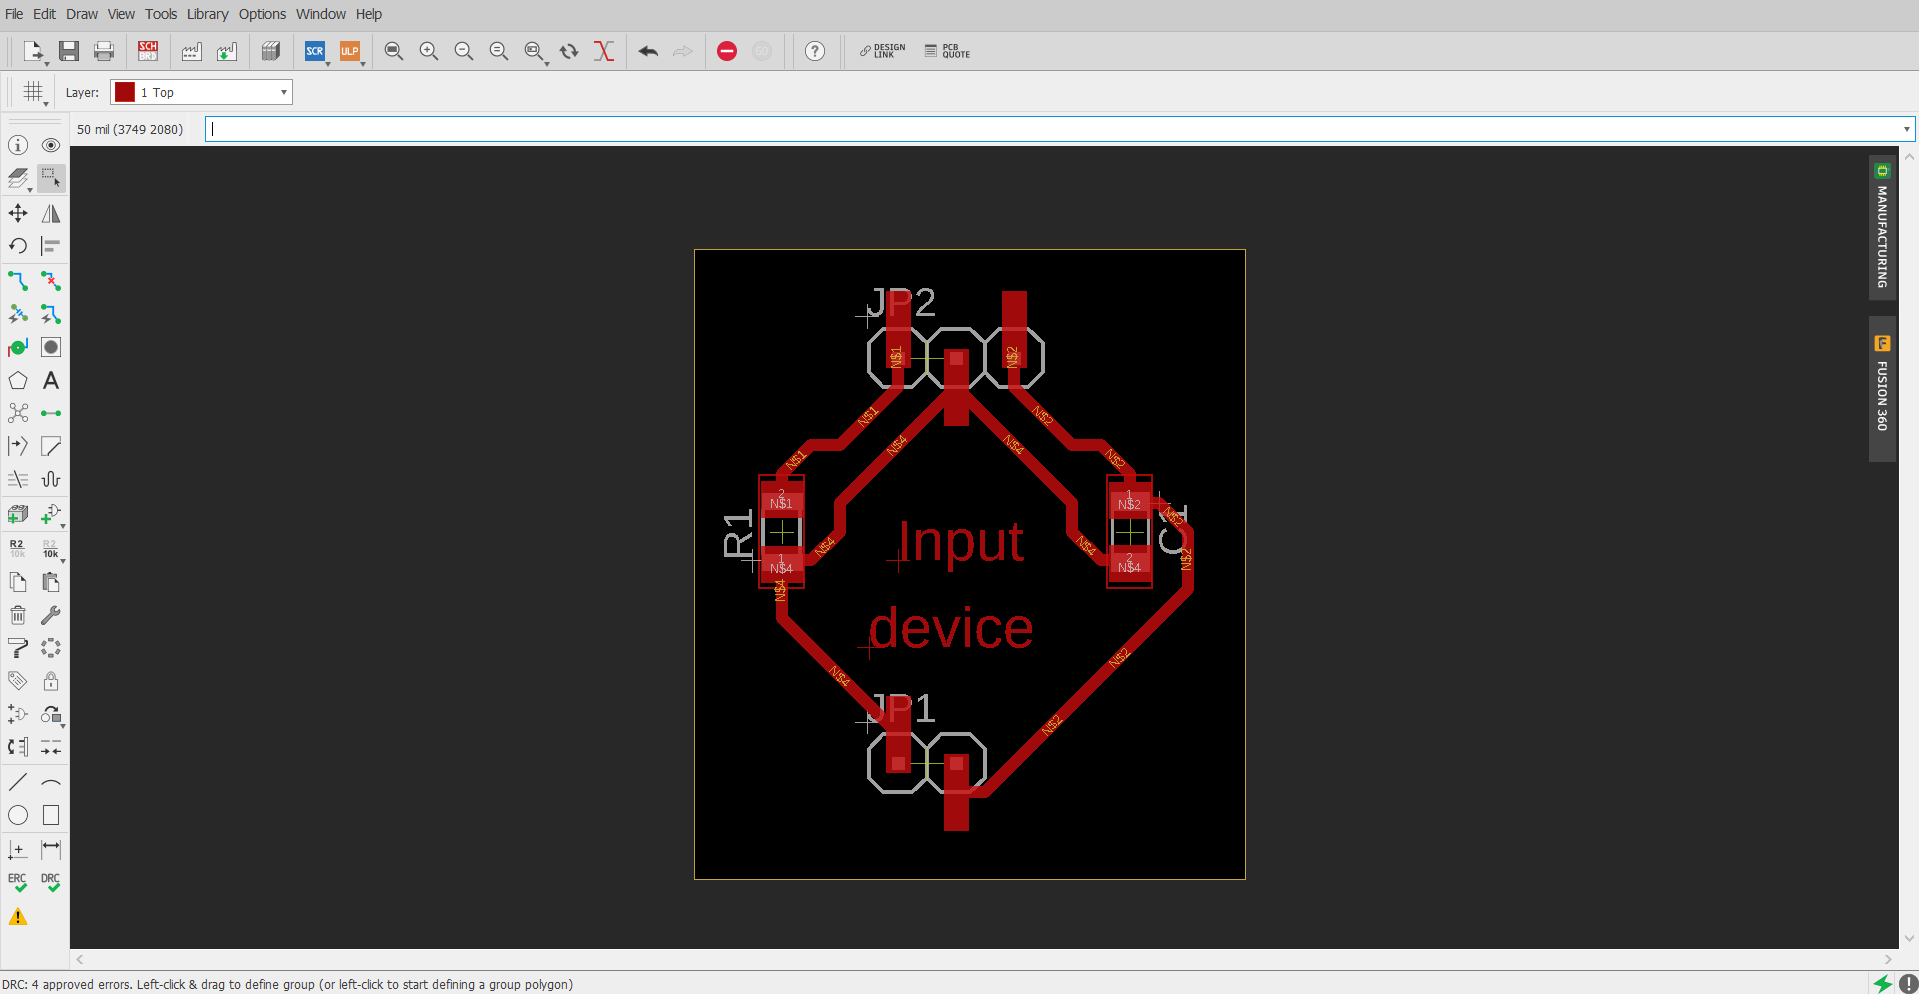
Task: Open the File menu
Action: click(x=14, y=14)
